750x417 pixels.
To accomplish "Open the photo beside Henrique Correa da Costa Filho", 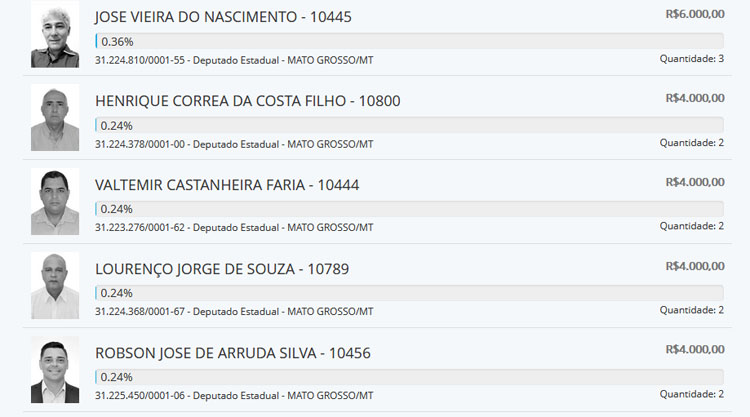I will tap(55, 118).
